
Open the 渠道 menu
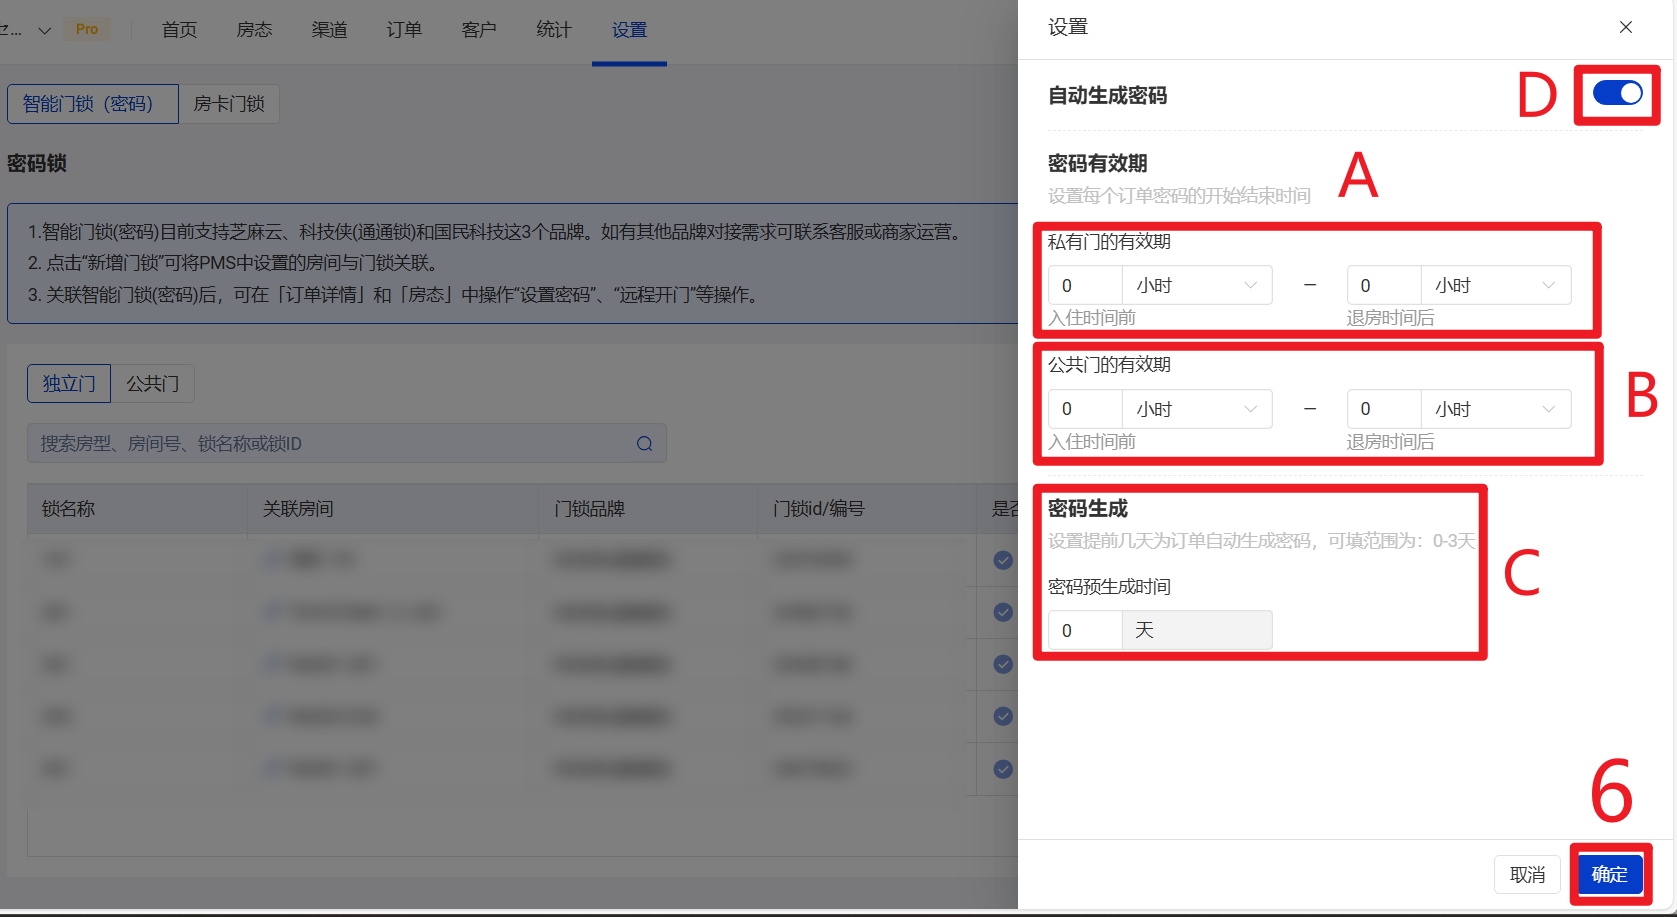pyautogui.click(x=329, y=30)
